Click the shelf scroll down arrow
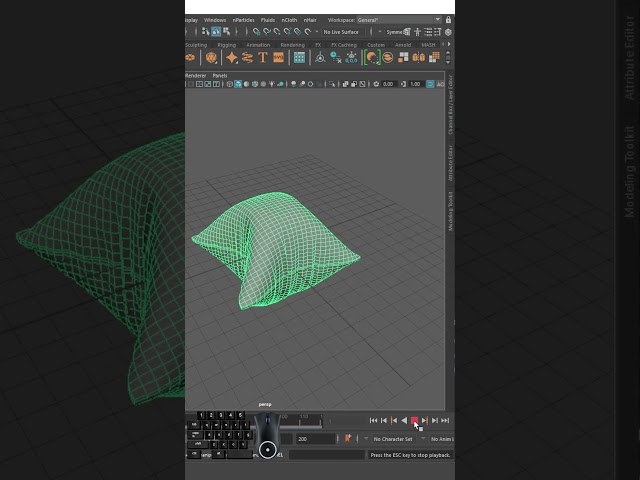This screenshot has width=640, height=480. pos(448,62)
